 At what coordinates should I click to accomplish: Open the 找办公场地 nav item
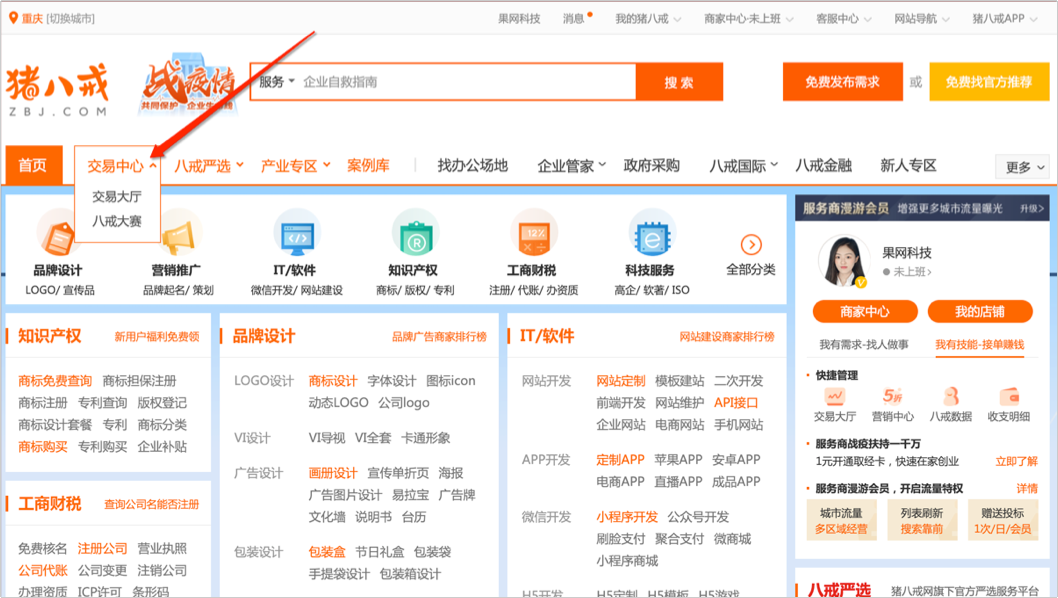[x=472, y=165]
